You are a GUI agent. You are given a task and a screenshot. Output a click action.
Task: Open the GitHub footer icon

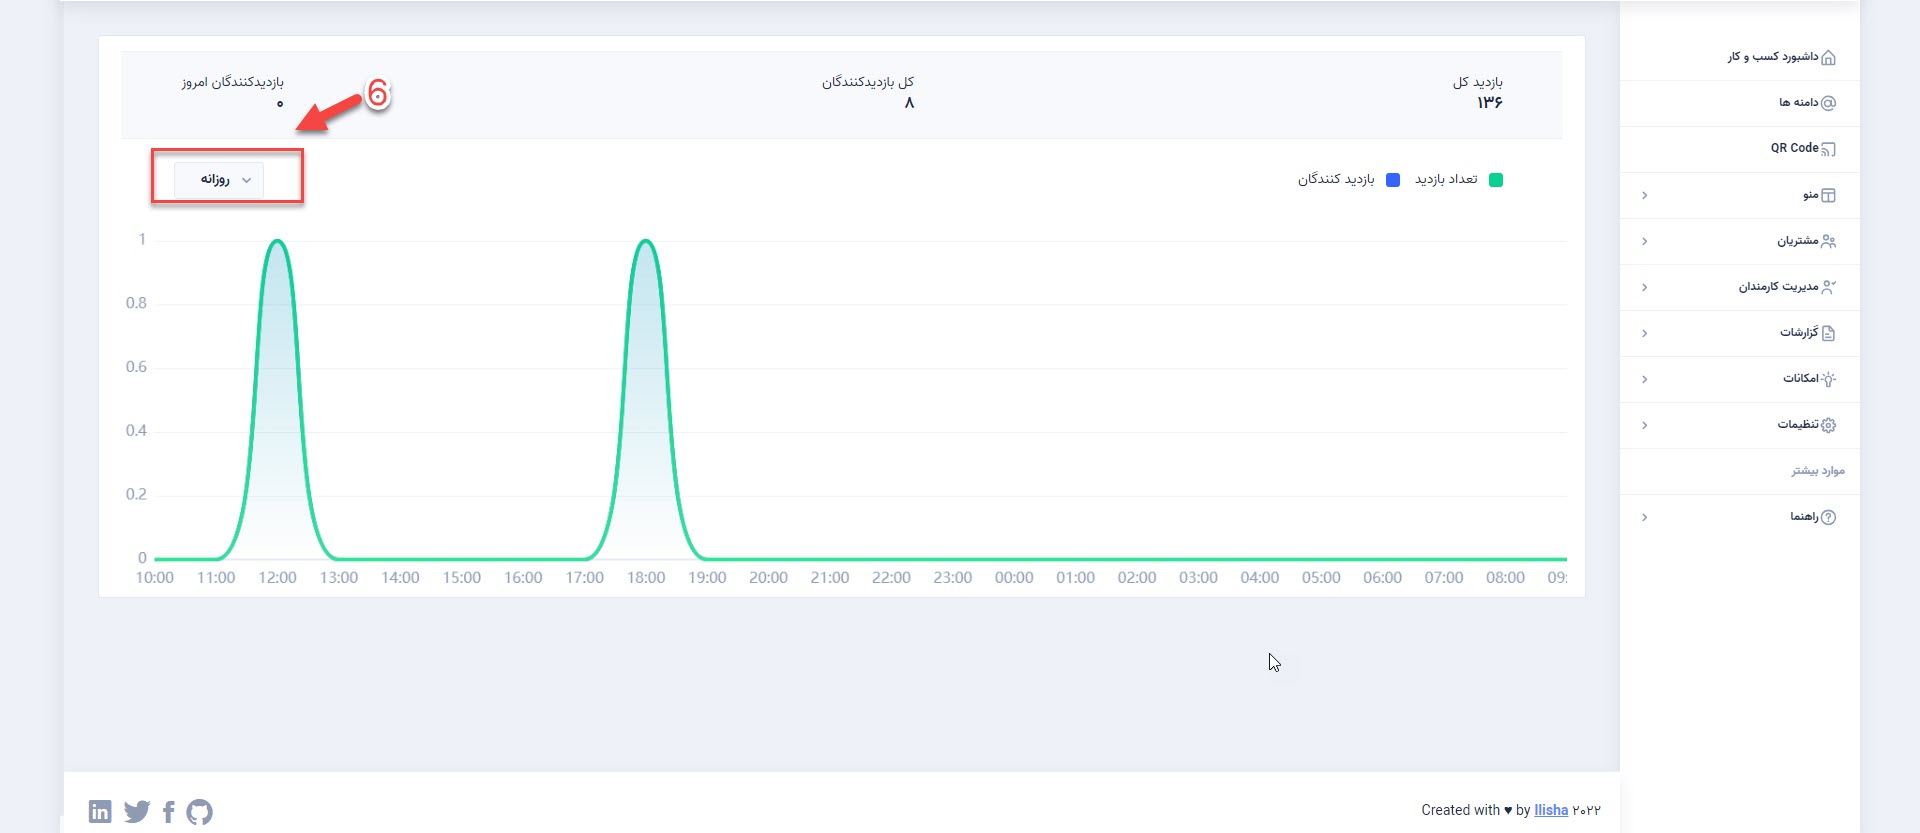pyautogui.click(x=199, y=811)
